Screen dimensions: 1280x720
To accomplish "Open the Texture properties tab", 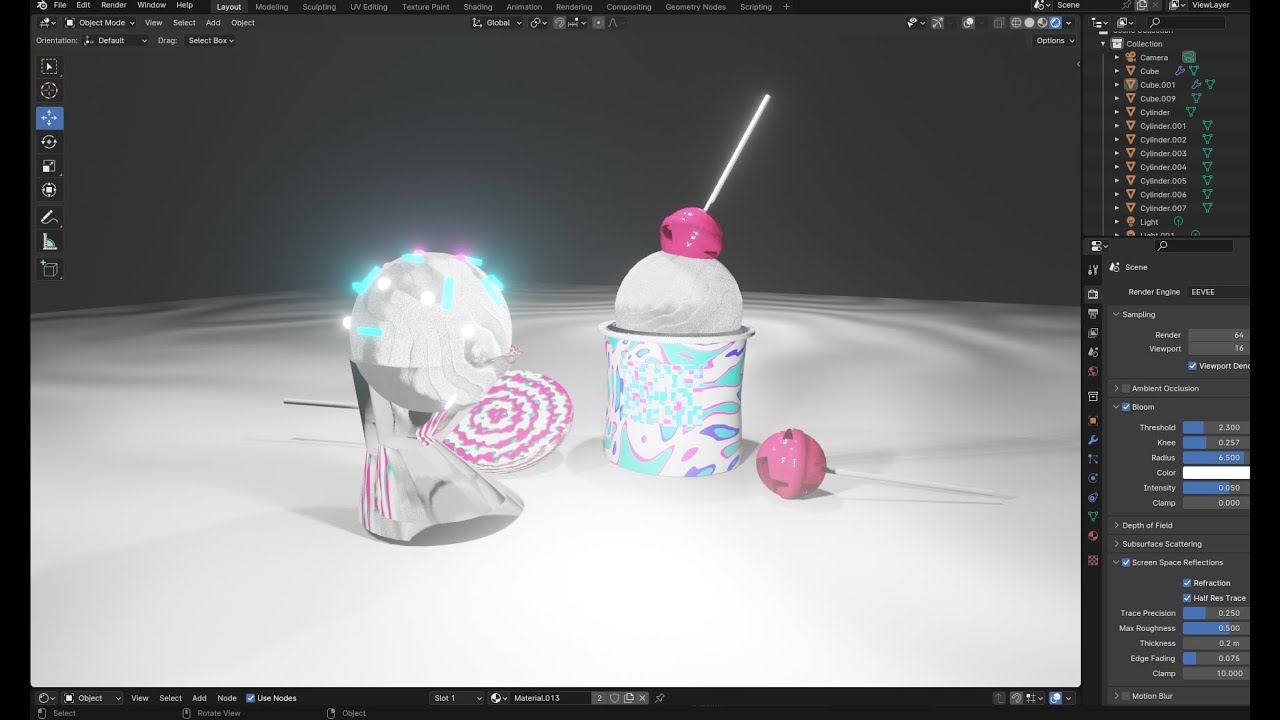I will pyautogui.click(x=1093, y=560).
